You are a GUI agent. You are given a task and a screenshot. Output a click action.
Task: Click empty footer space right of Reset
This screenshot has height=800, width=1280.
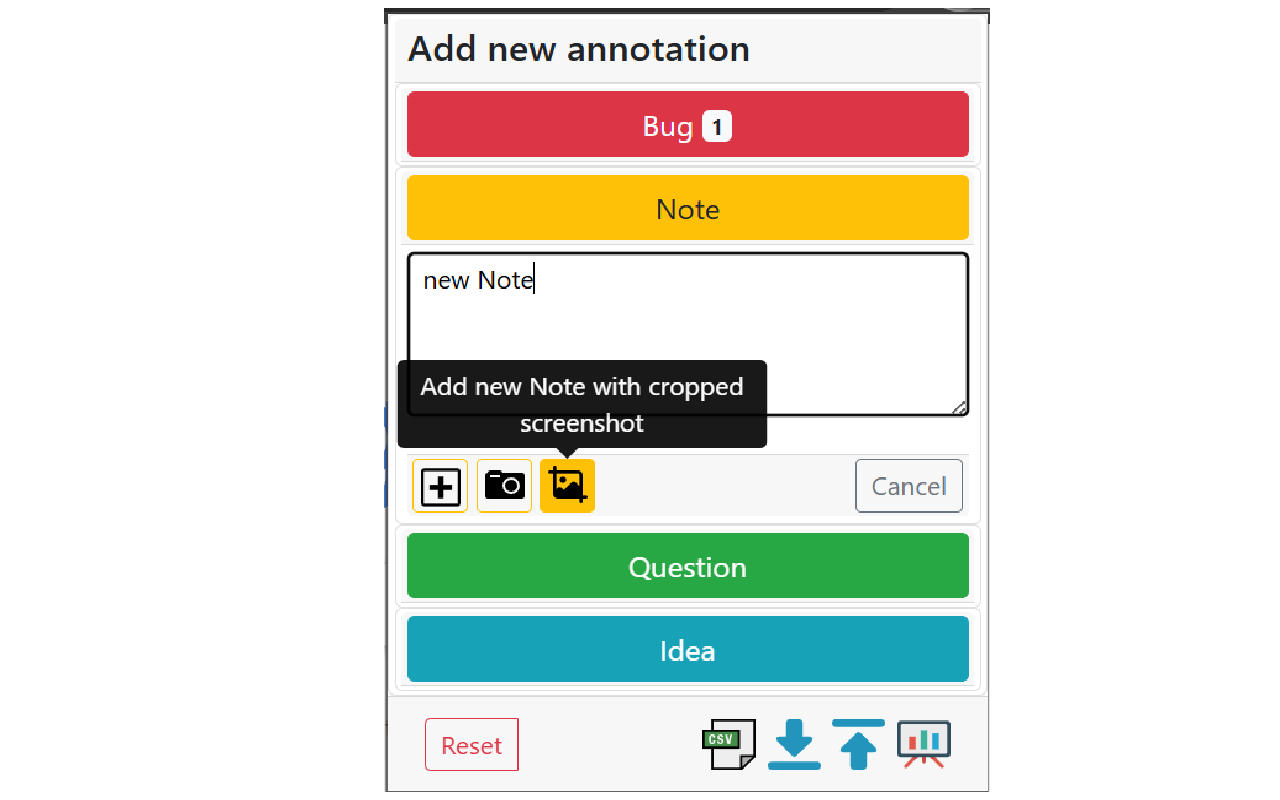click(x=610, y=745)
